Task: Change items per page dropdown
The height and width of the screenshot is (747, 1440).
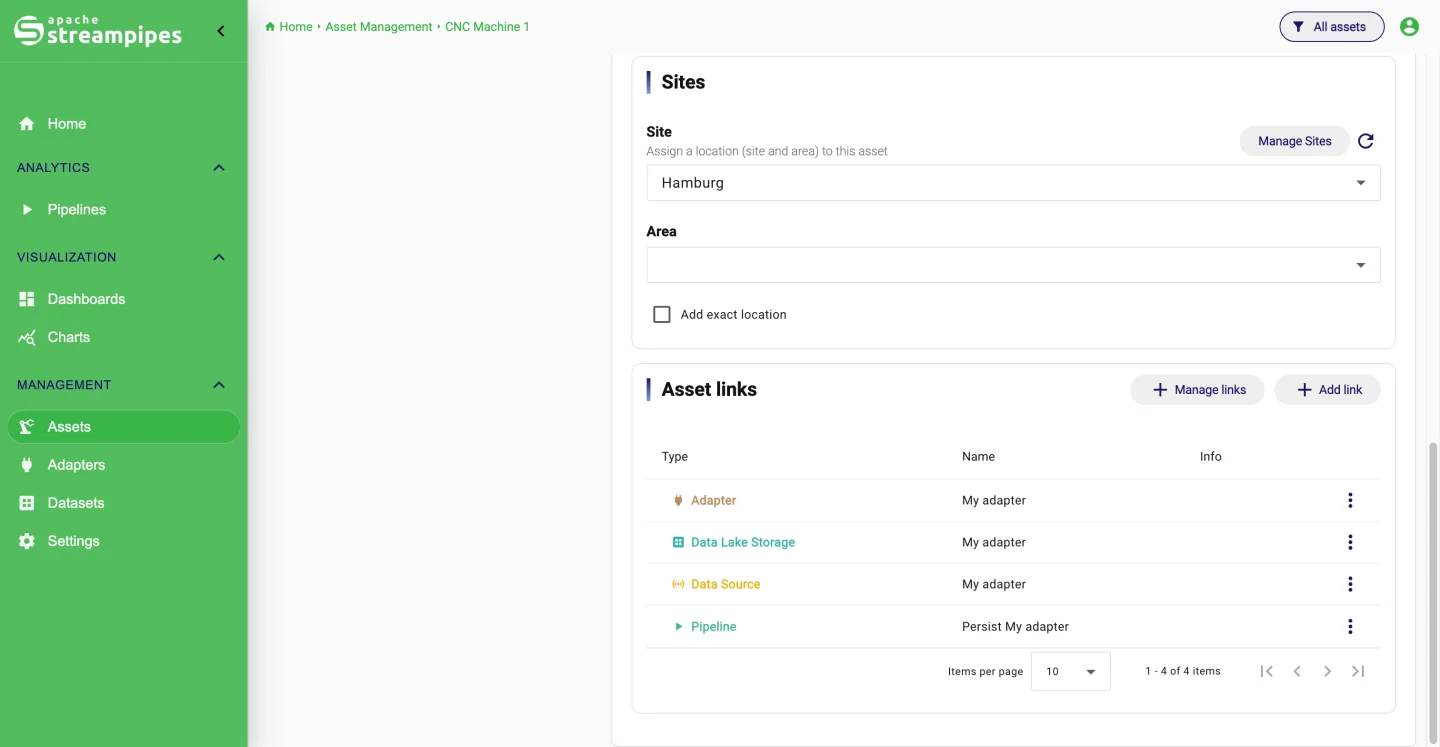Action: pyautogui.click(x=1070, y=671)
